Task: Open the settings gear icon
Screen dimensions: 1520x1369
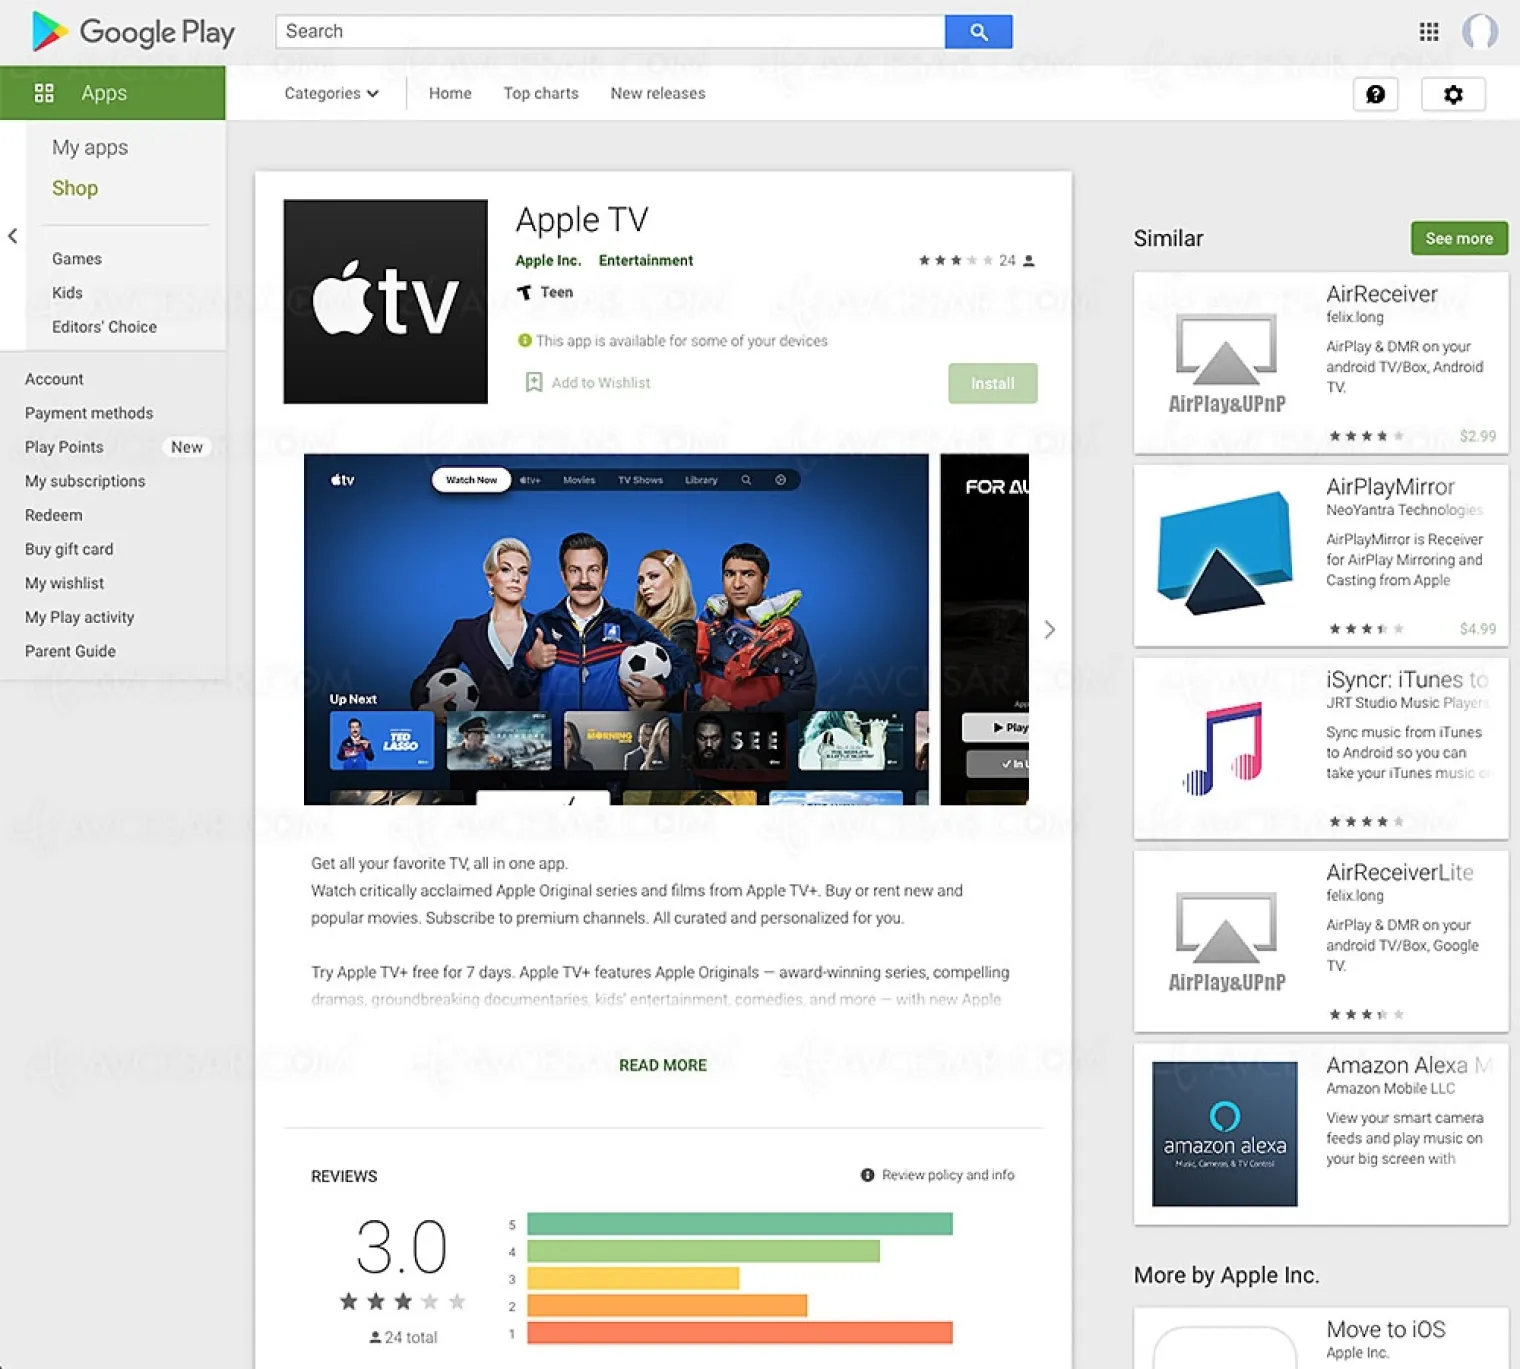Action: click(x=1453, y=94)
